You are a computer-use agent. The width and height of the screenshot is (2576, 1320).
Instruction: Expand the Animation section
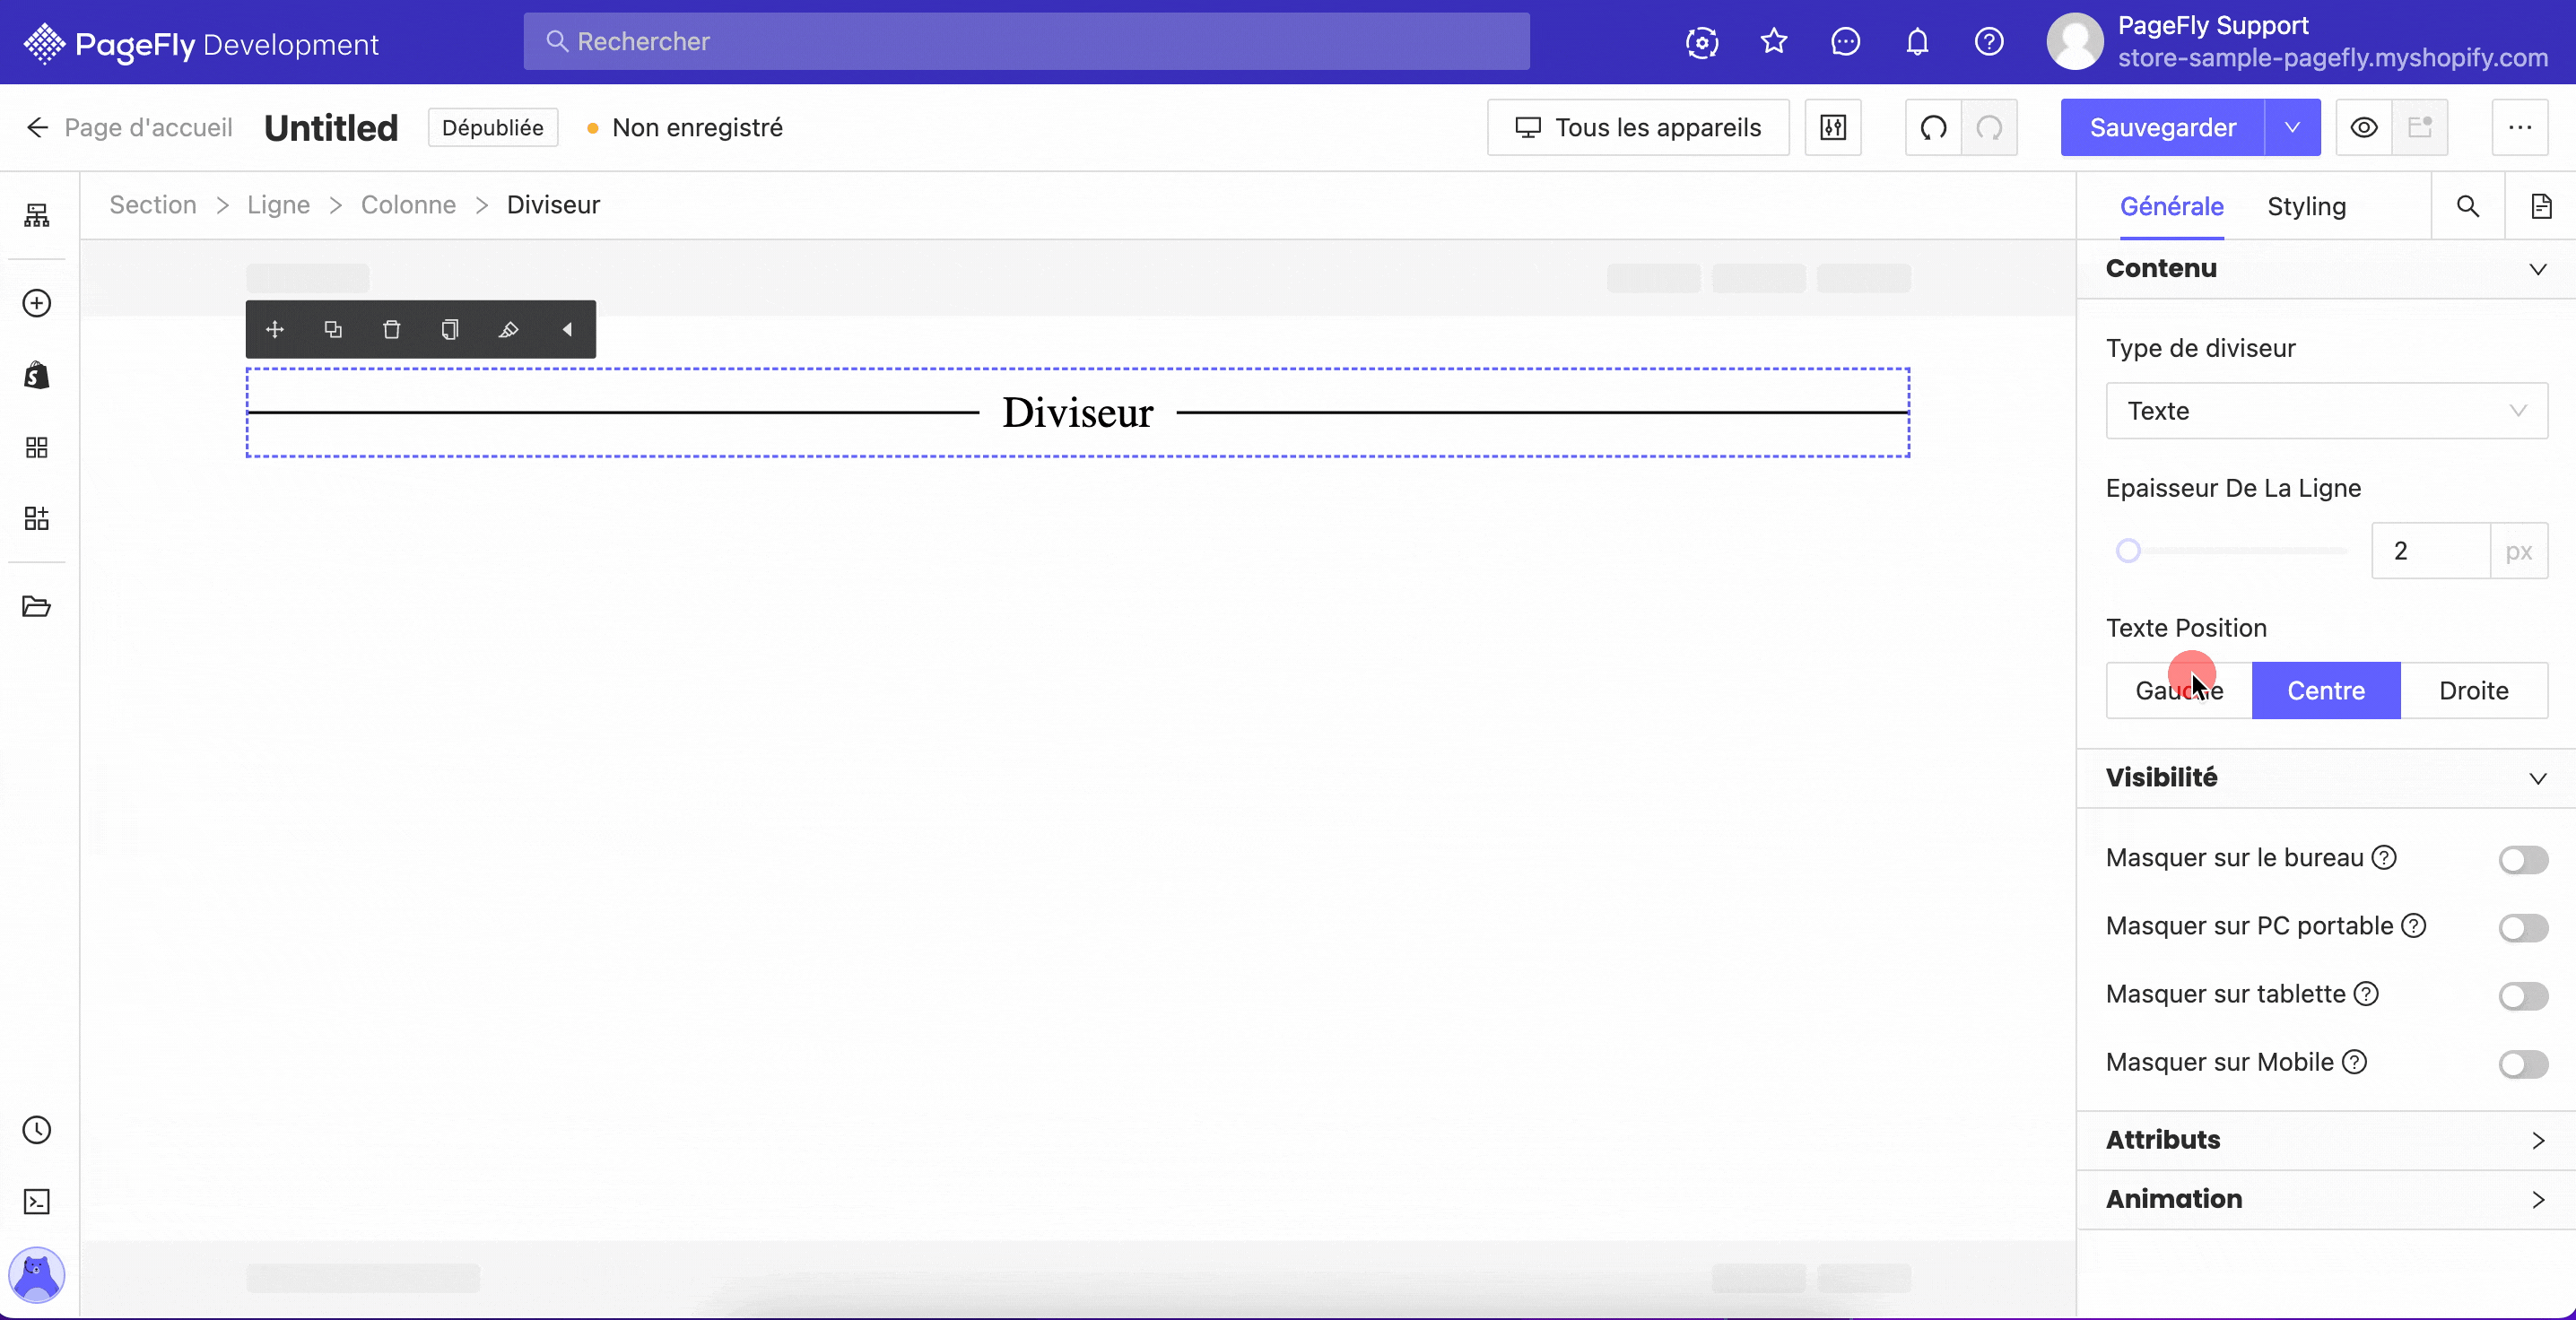[2326, 1199]
